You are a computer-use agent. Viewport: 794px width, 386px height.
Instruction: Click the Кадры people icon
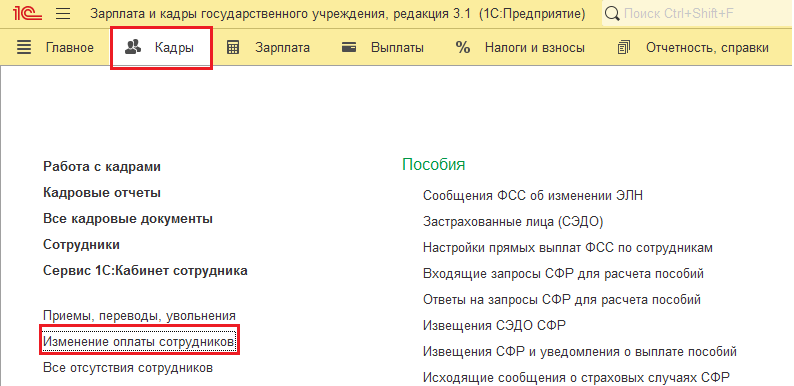pyautogui.click(x=133, y=47)
